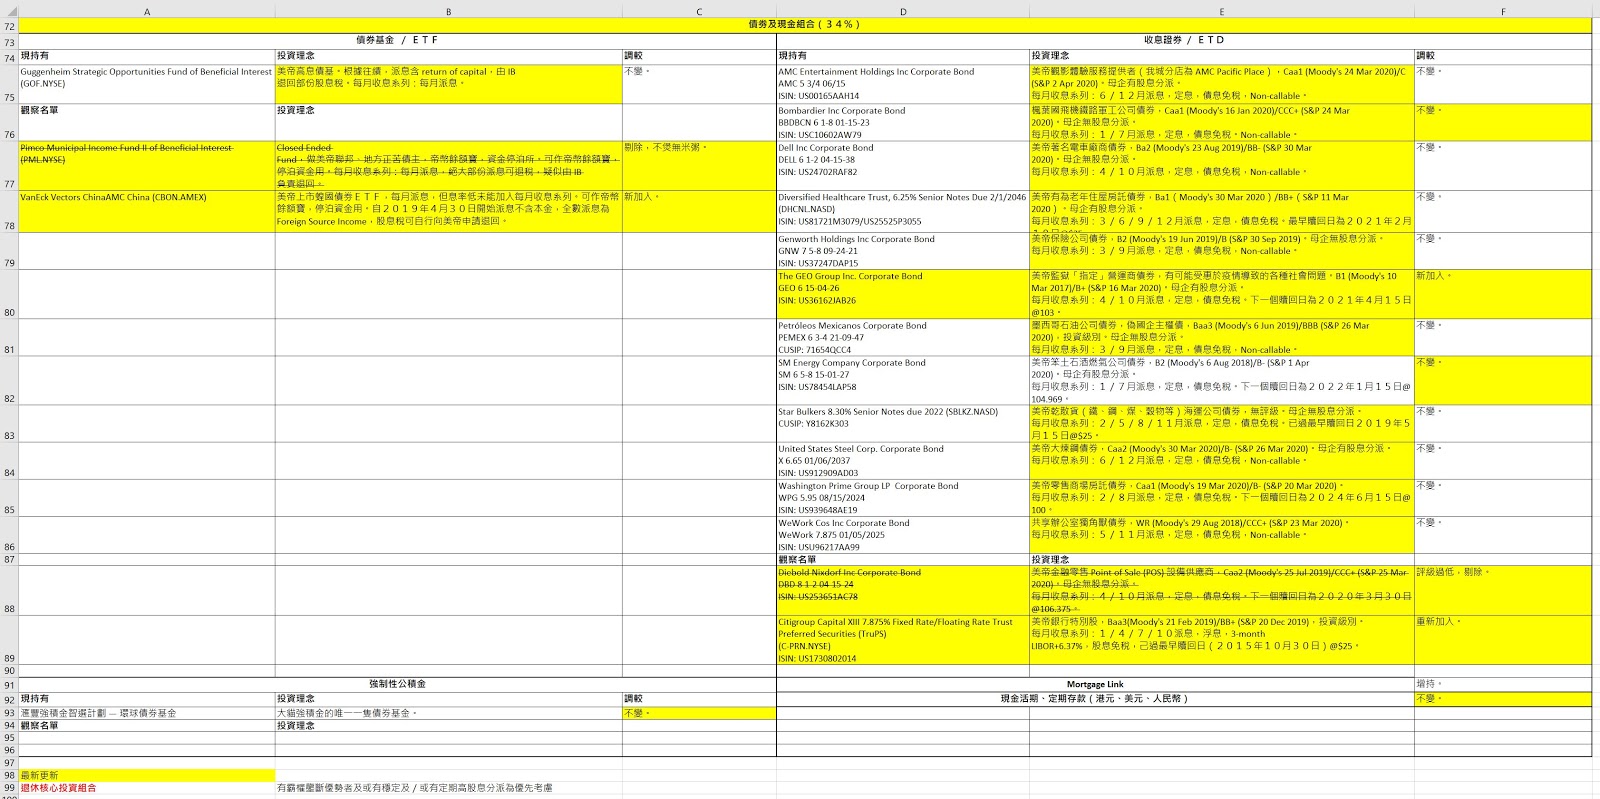Select the Guggenheim Strategic Opportunities Fund cell
1600x799 pixels.
(x=147, y=85)
